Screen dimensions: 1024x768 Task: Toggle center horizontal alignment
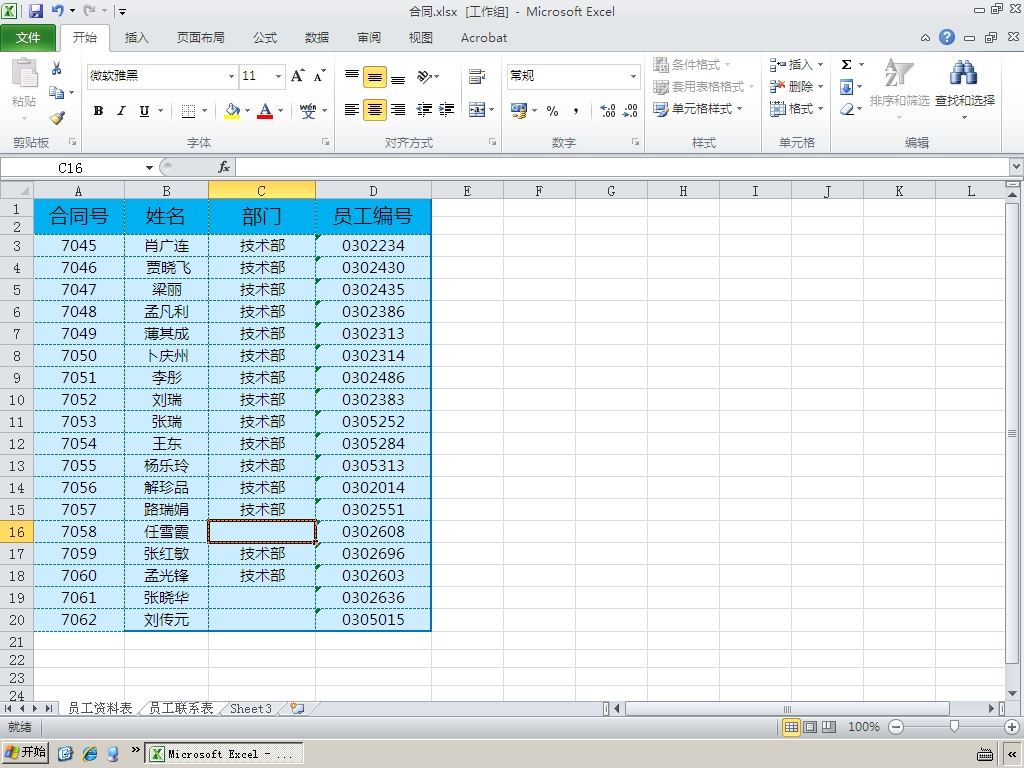click(375, 110)
